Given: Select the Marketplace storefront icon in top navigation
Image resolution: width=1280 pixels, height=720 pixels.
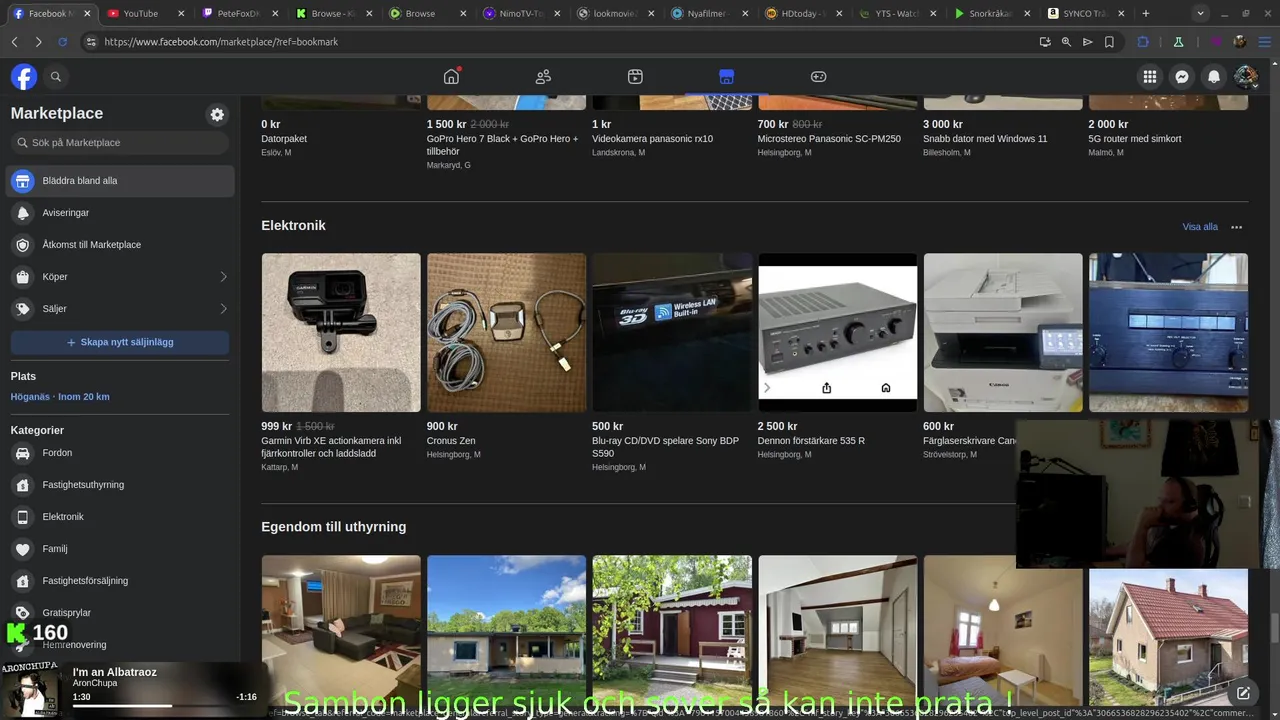Looking at the screenshot, I should coord(726,77).
